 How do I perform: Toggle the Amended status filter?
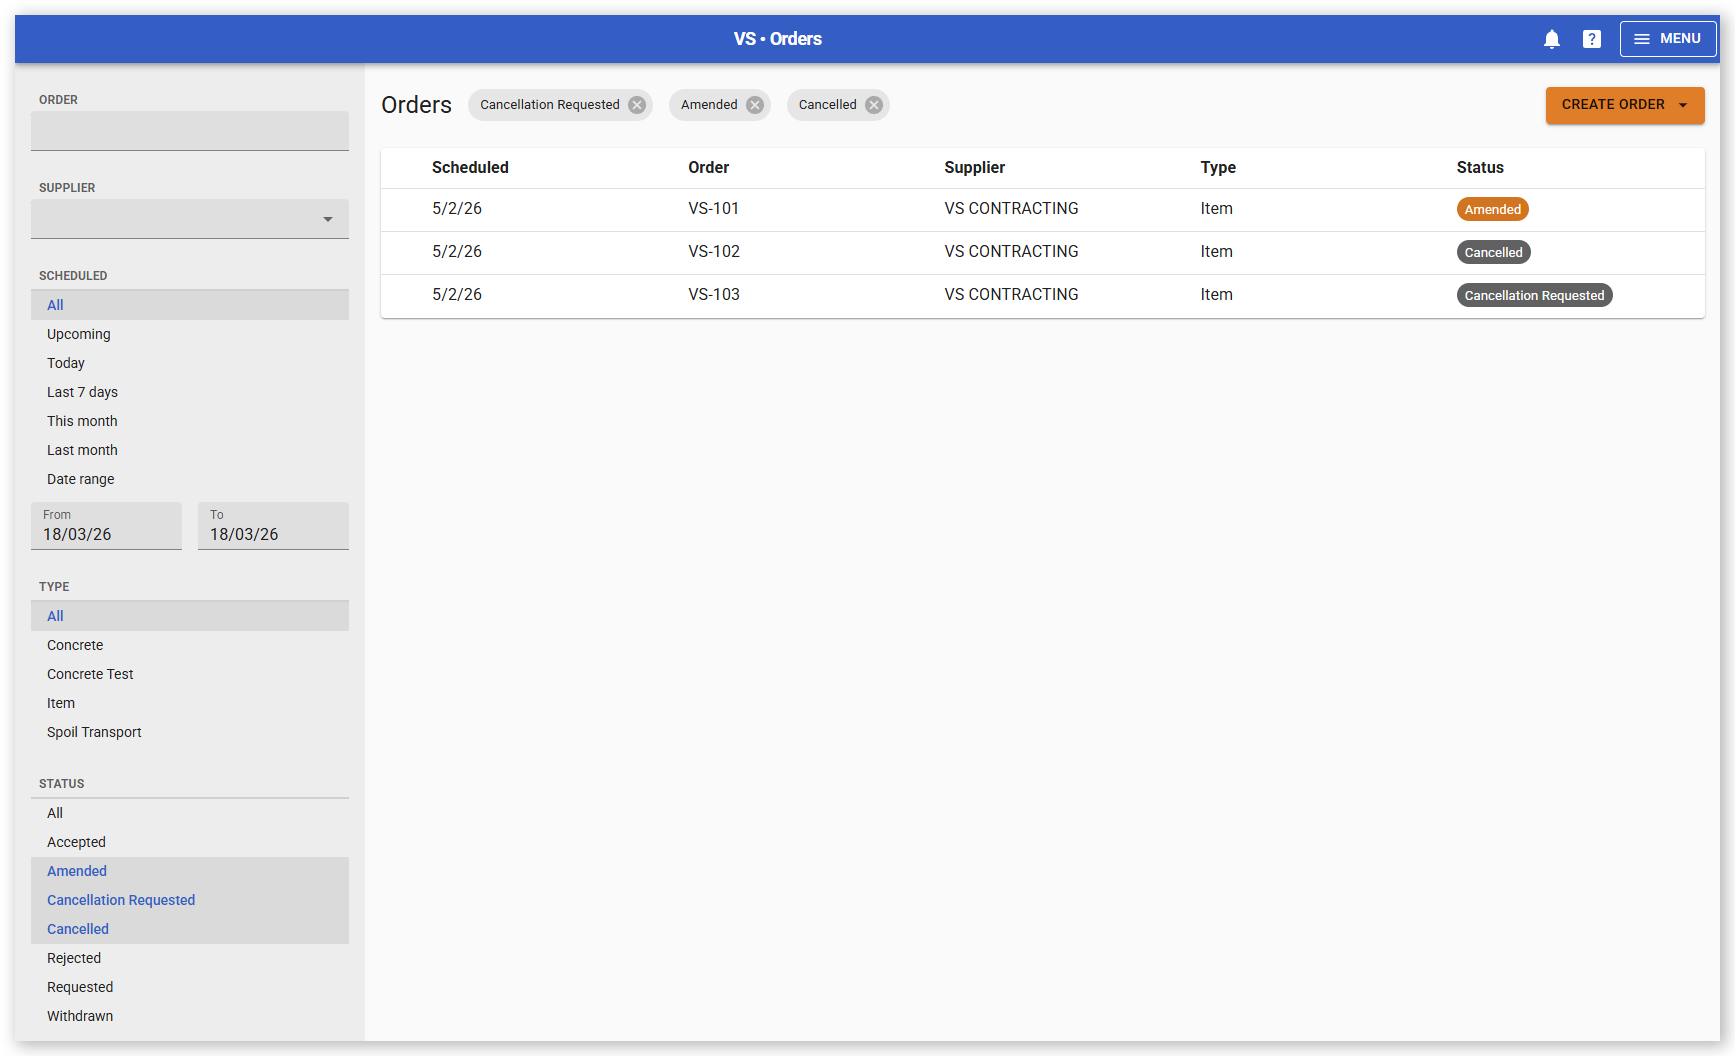(x=77, y=871)
